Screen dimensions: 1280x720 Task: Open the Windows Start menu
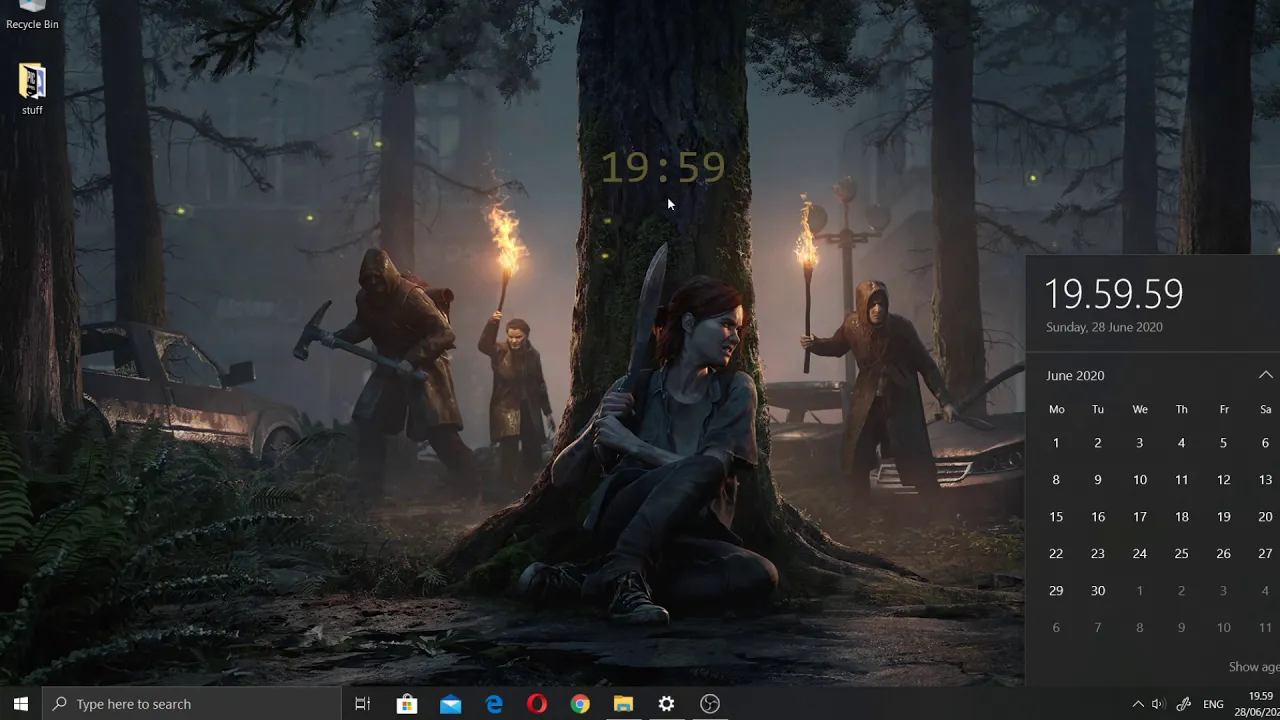click(x=20, y=704)
